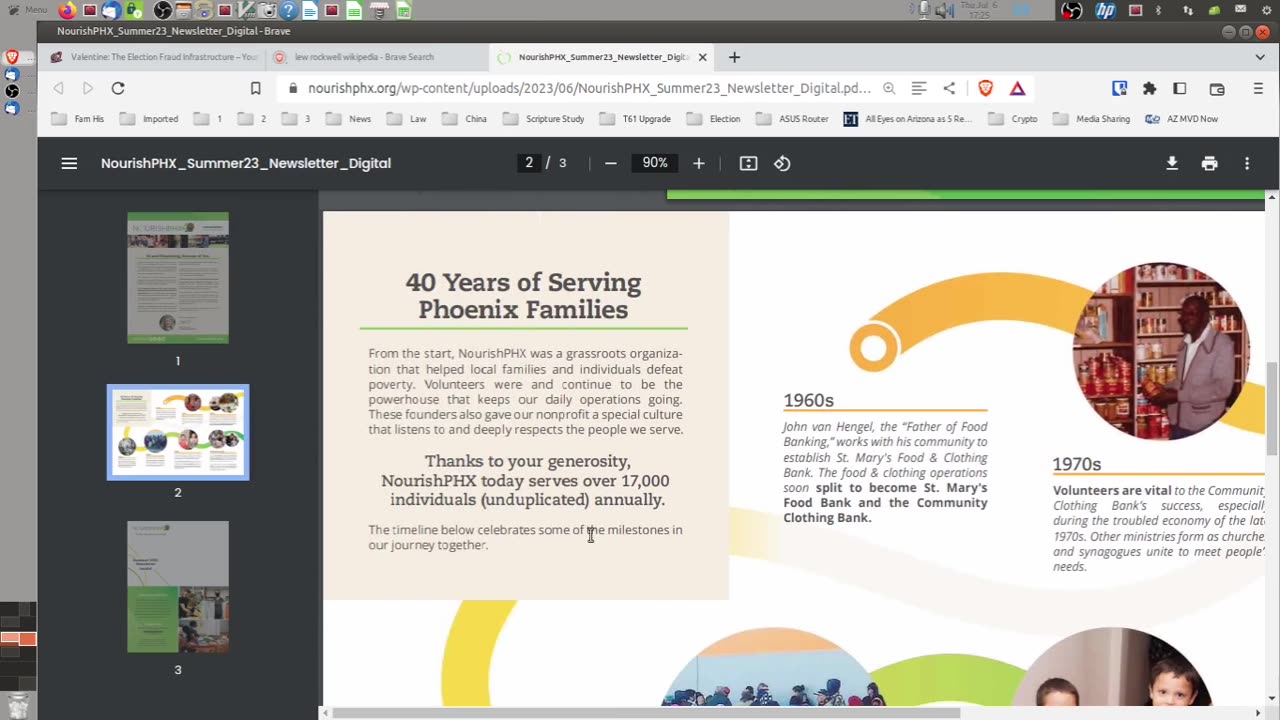Open PDF viewer more actions menu
1280x720 pixels.
click(1247, 163)
